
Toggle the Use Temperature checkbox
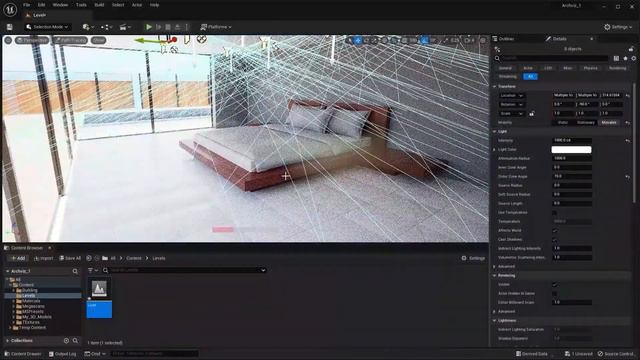coord(555,213)
